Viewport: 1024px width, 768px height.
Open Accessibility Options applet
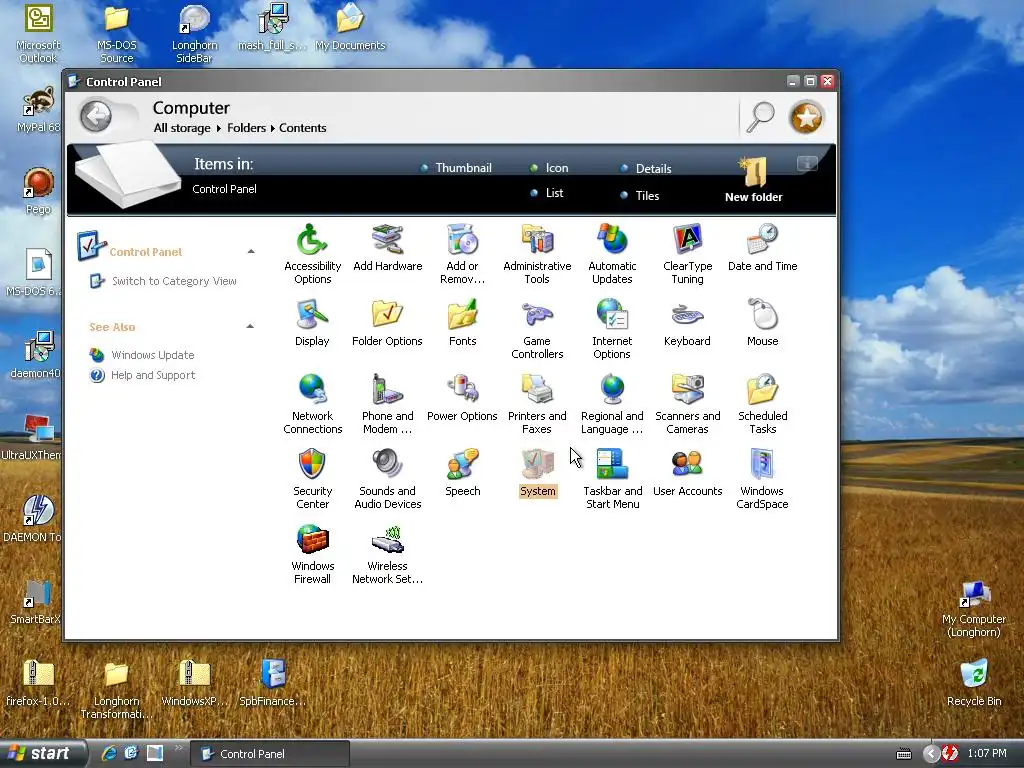312,254
